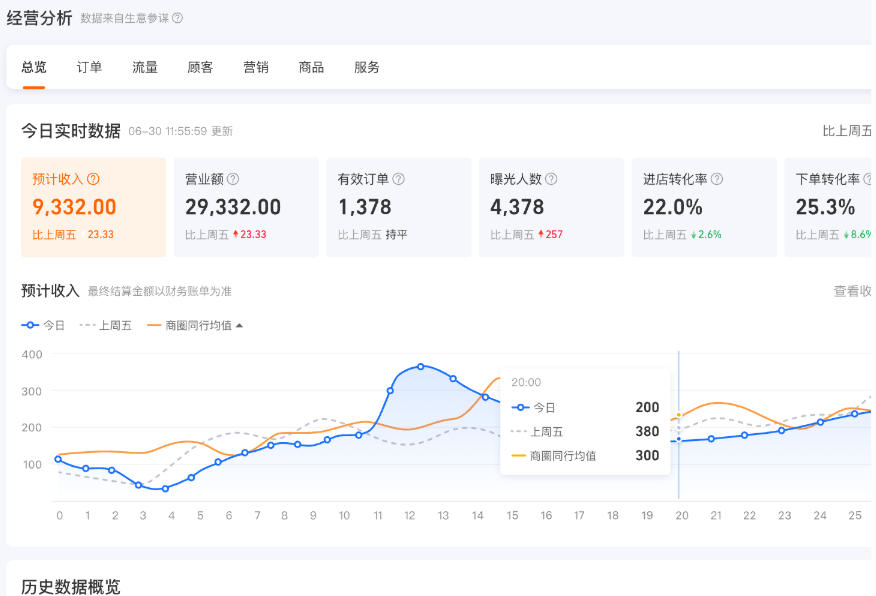Open the 有效订单 help icon

coord(400,180)
